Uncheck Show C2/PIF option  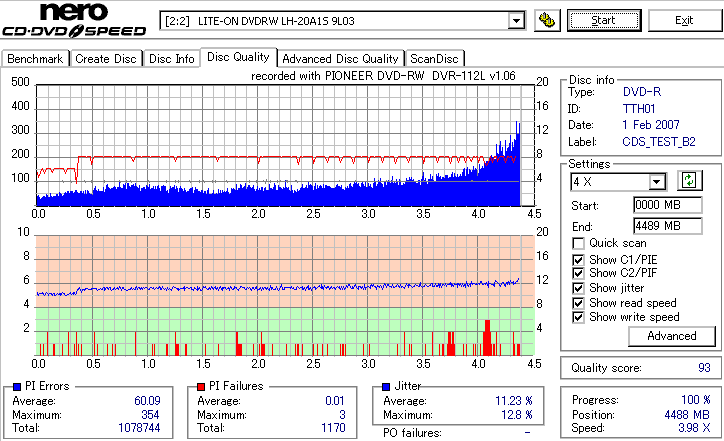coord(578,273)
